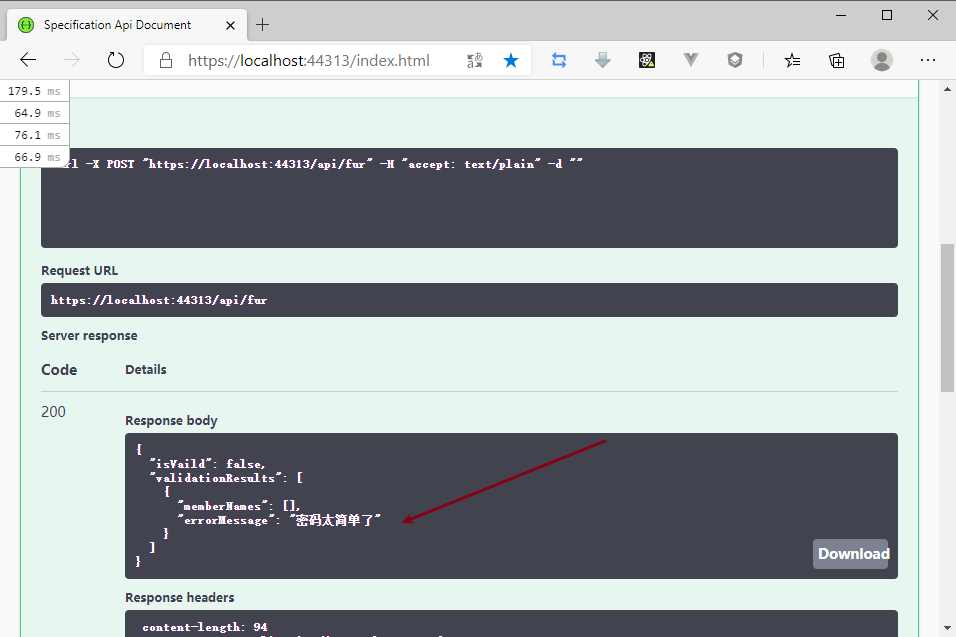Reload the page with refresh icon
The image size is (956, 637).
tap(116, 60)
